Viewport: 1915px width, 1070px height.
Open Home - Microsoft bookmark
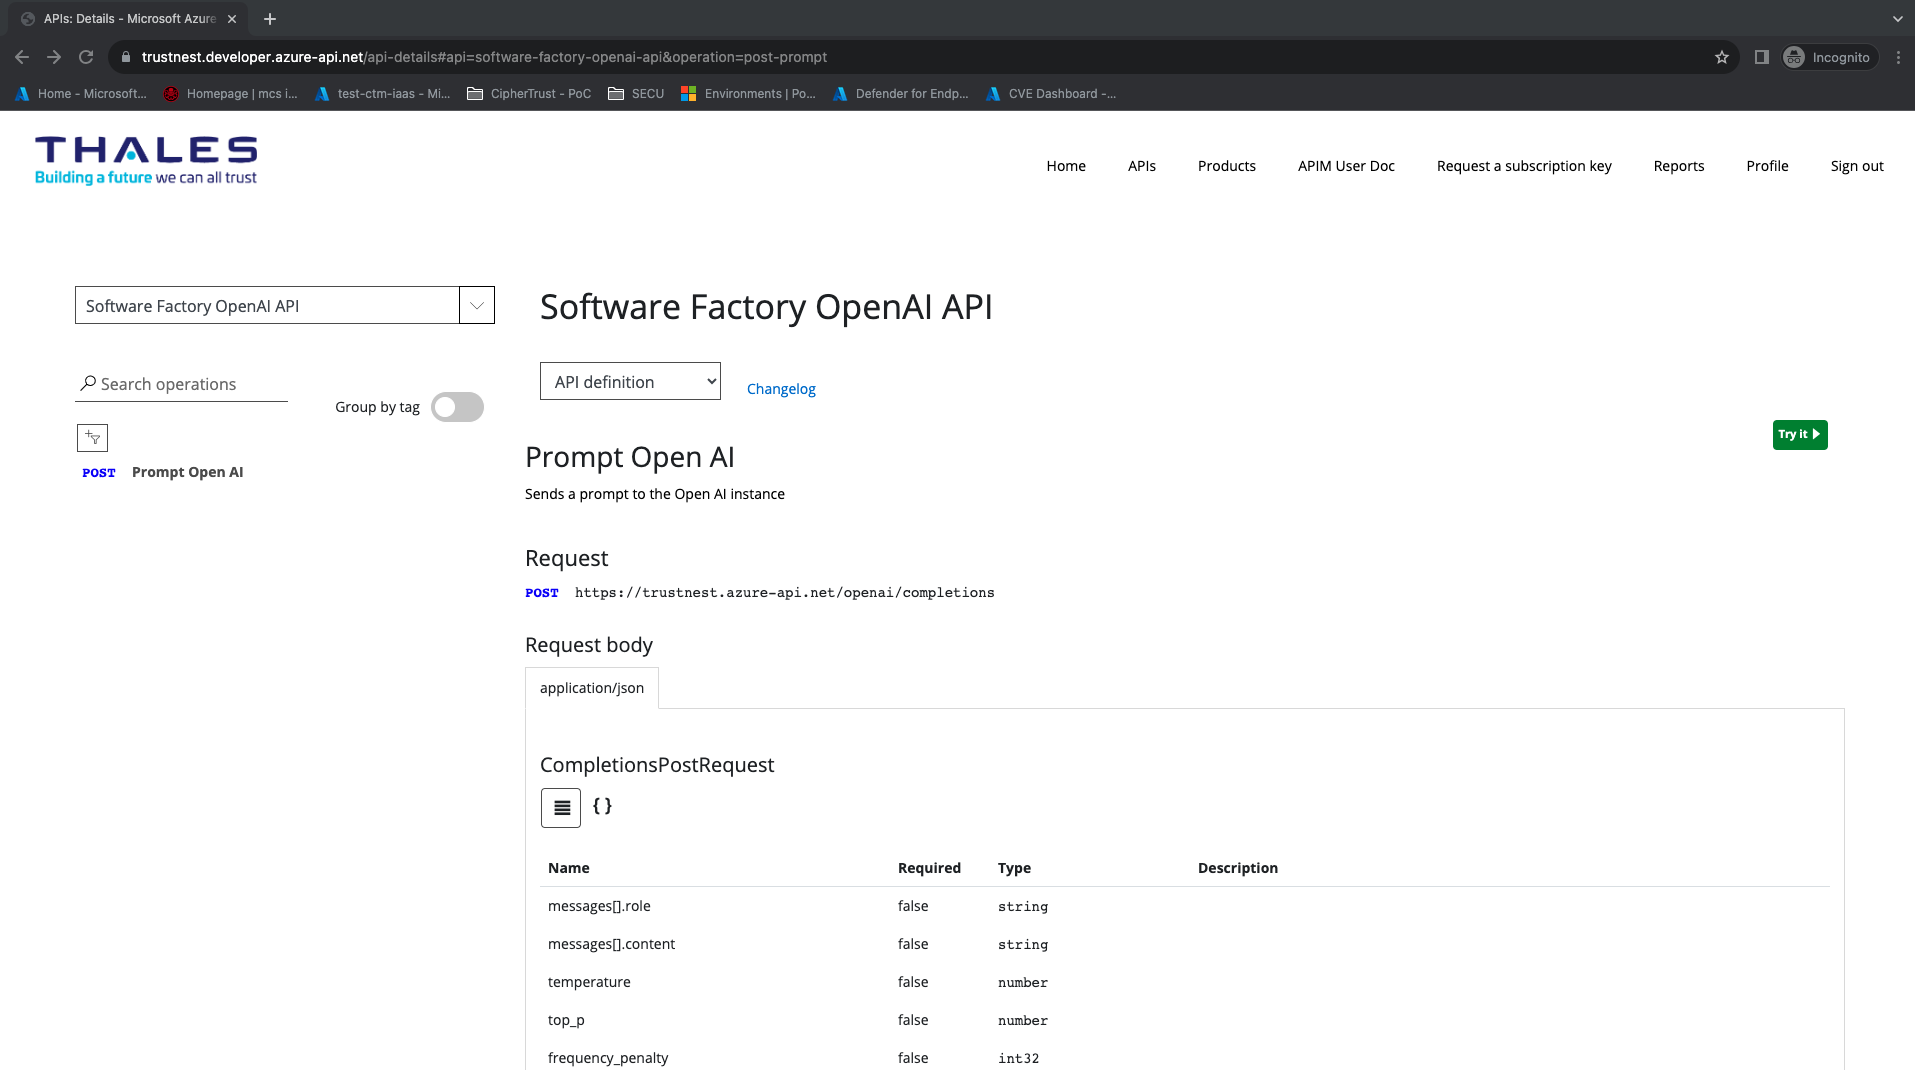click(x=81, y=94)
